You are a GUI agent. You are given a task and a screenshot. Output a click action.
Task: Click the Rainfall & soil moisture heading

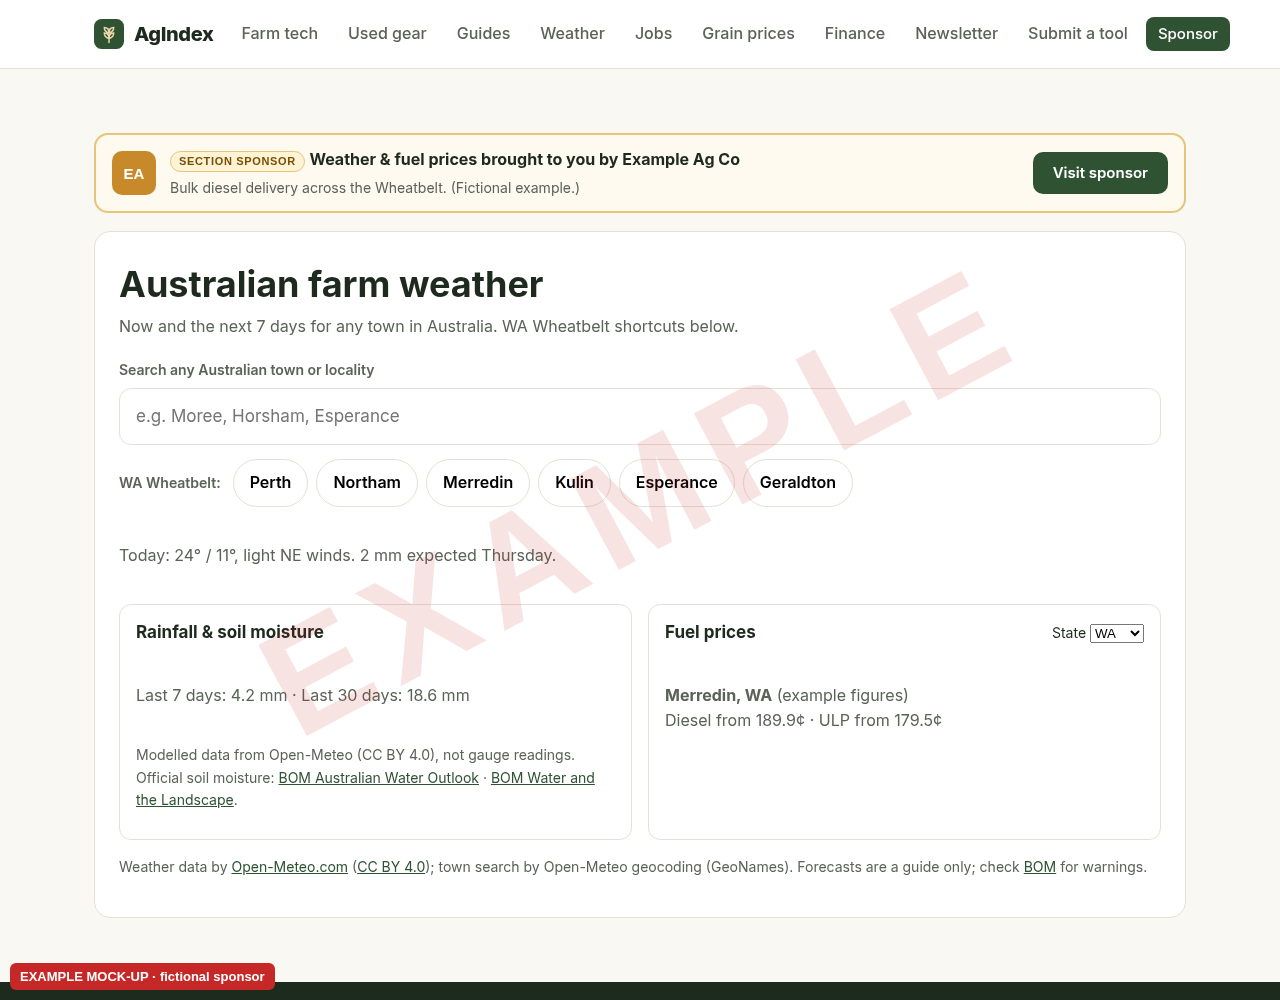(230, 632)
